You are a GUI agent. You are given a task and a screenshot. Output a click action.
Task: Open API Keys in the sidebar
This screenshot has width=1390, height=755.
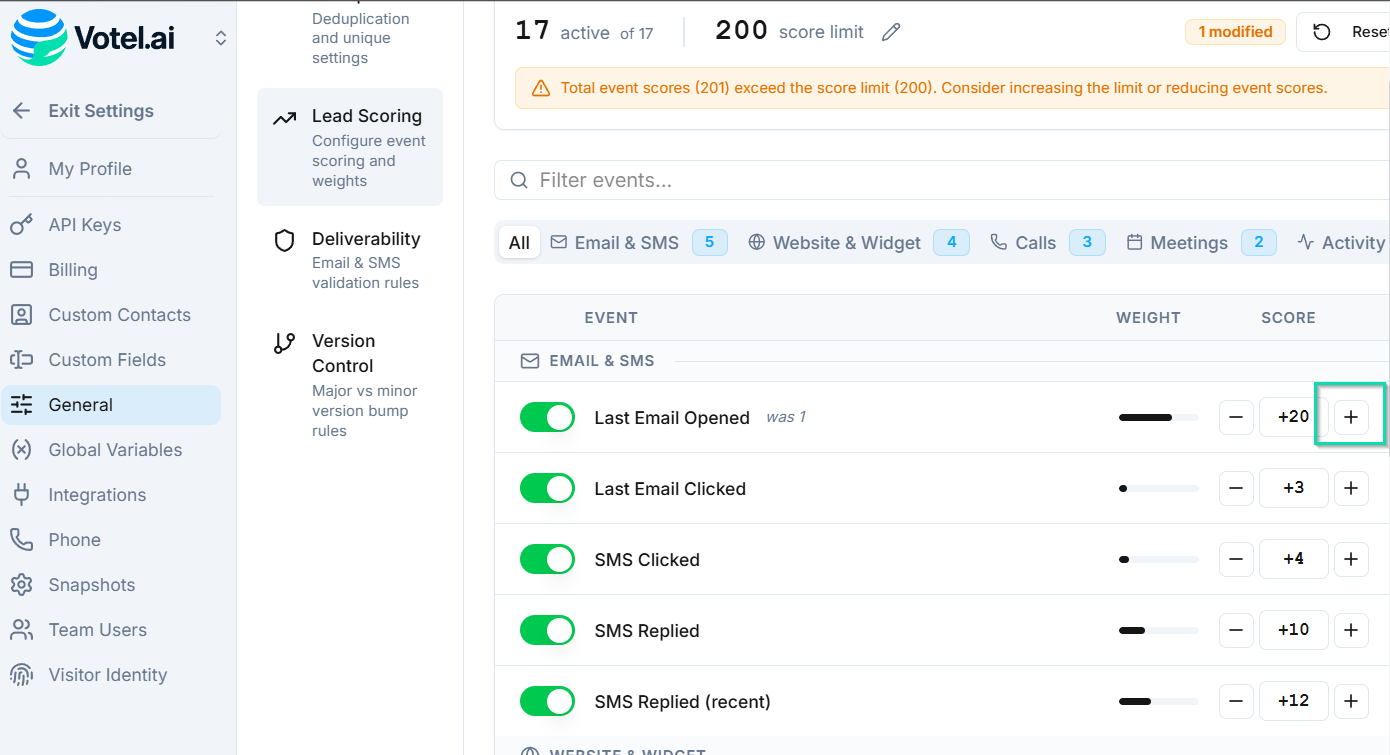click(85, 225)
